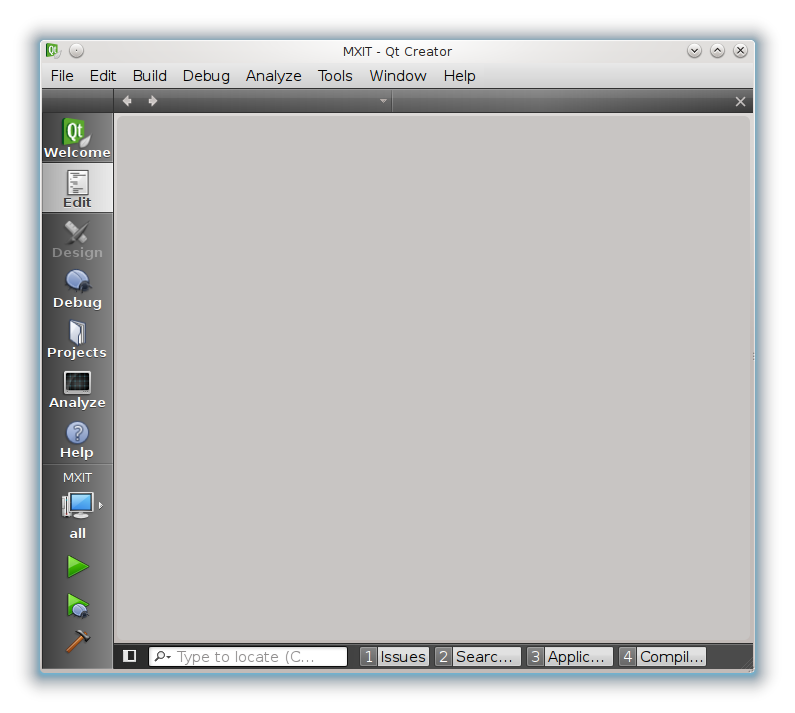Open Projects mode

[77, 338]
